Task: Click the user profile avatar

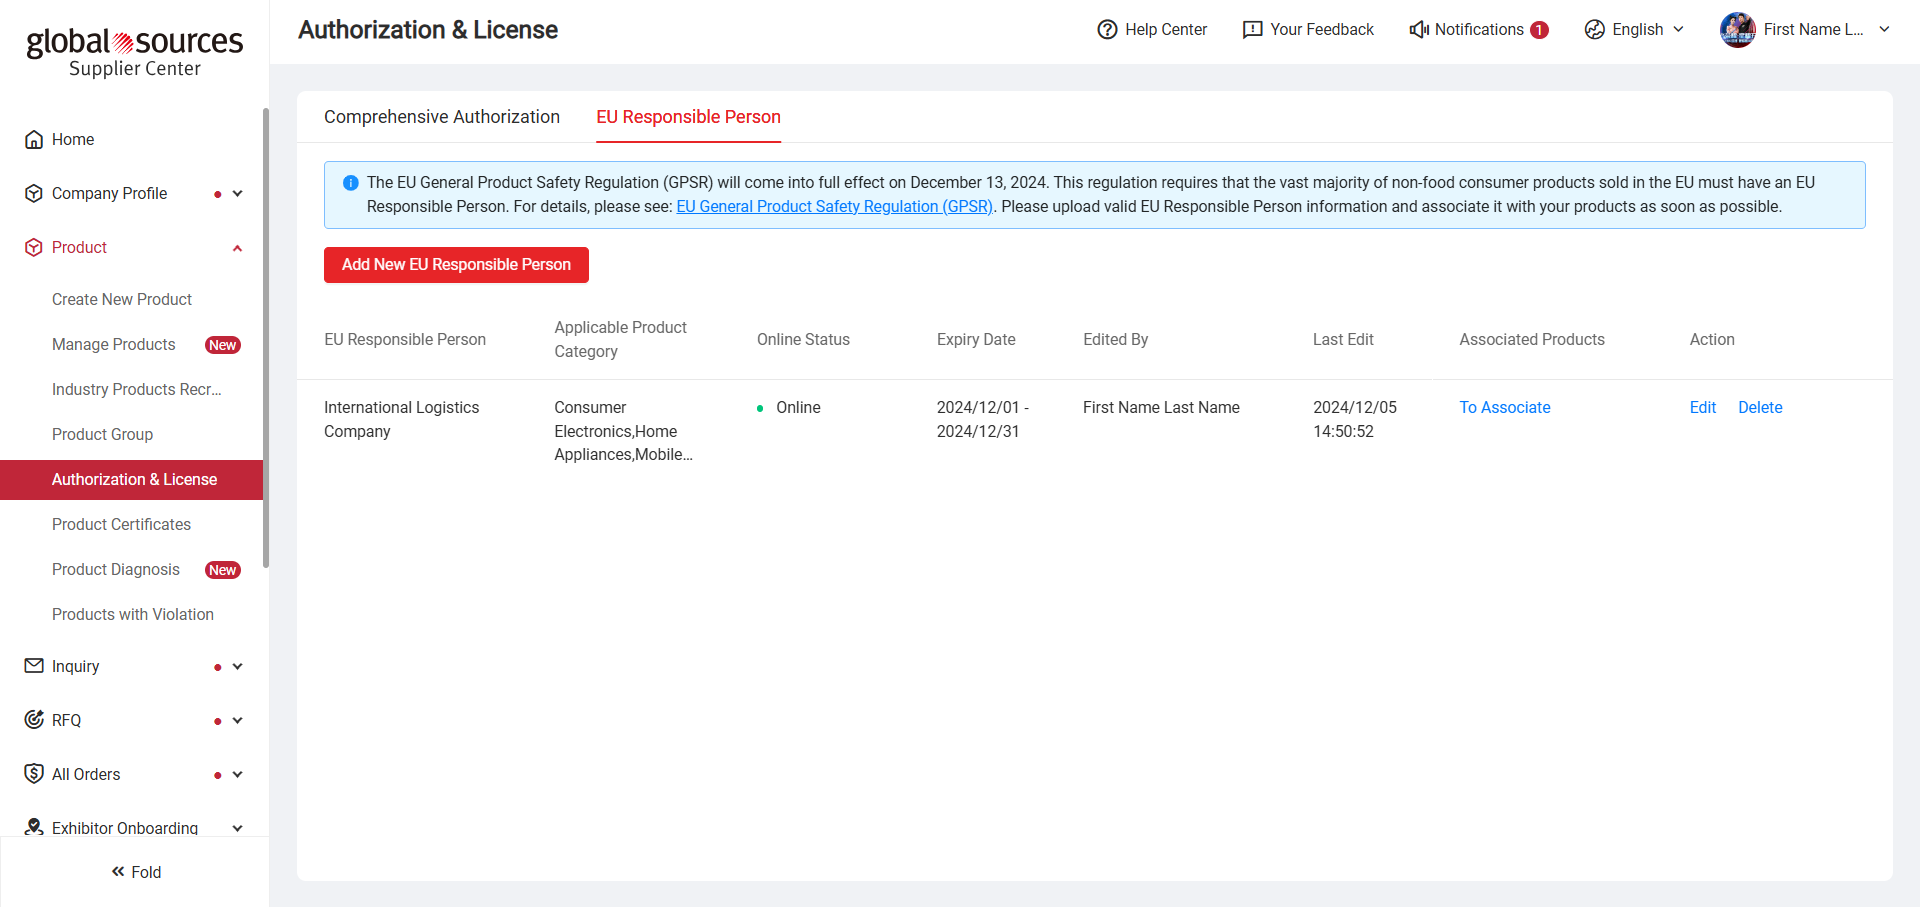Action: (1737, 30)
